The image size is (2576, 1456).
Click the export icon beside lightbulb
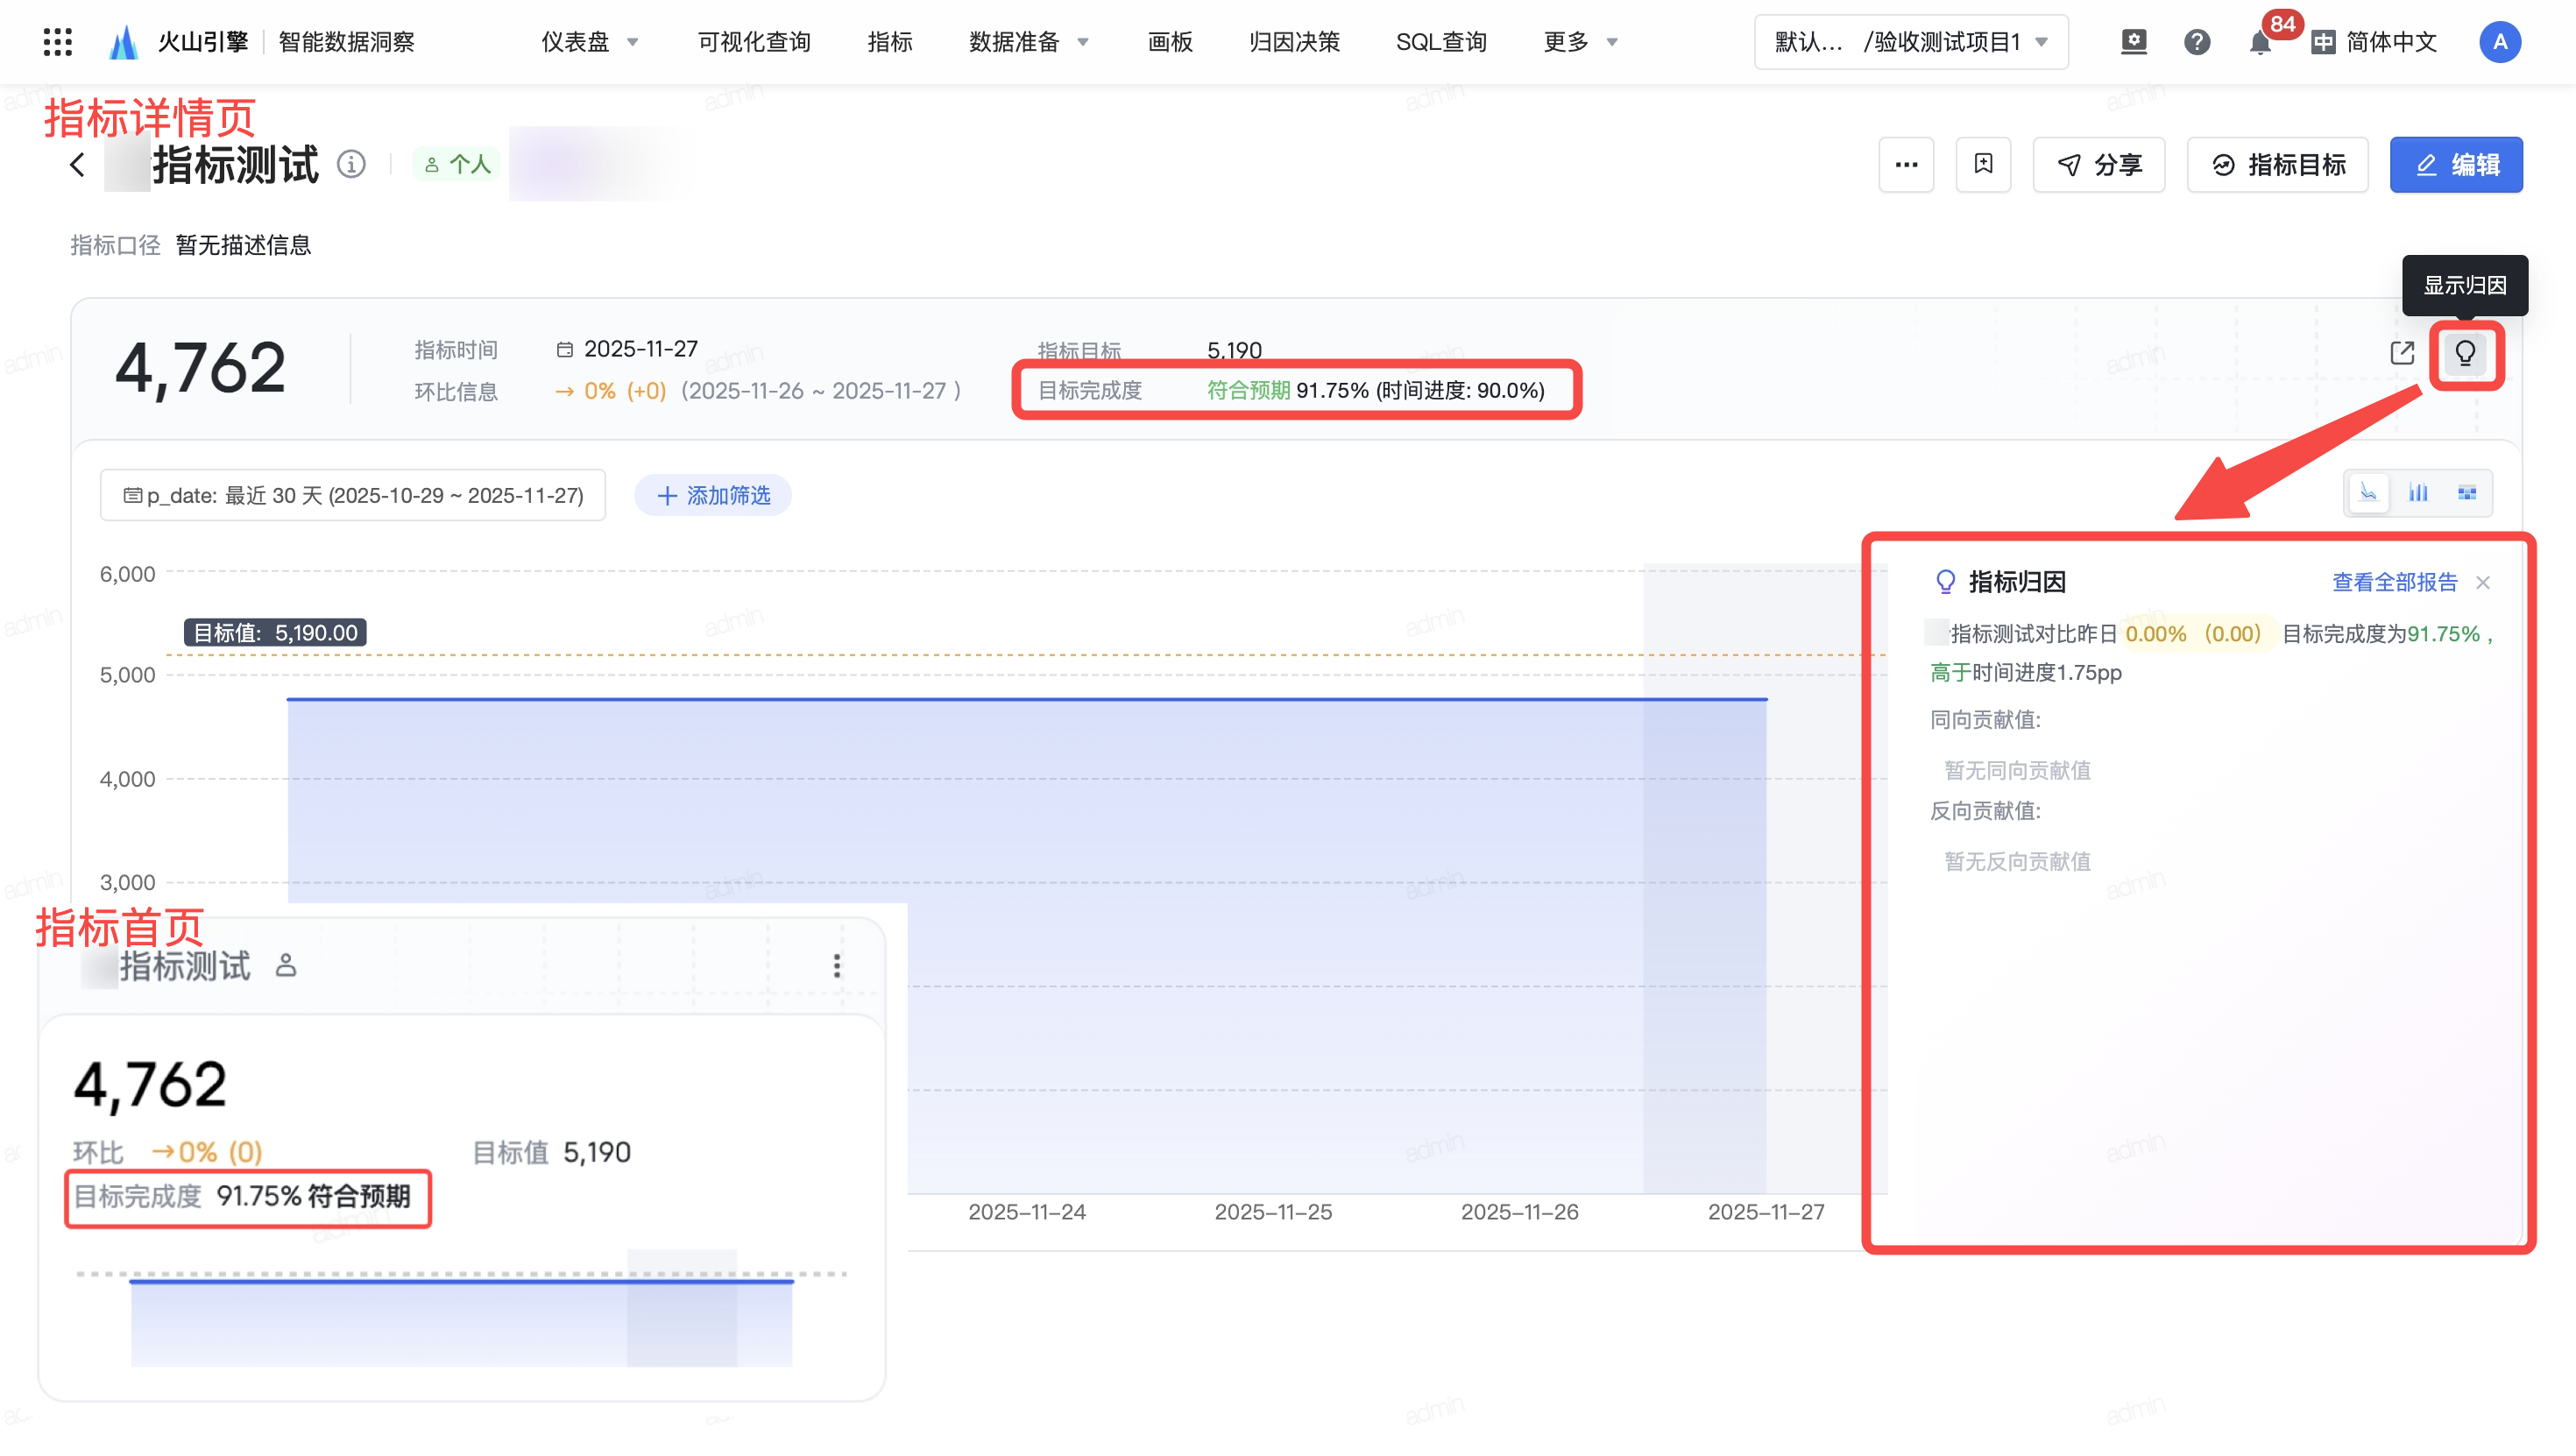2402,353
